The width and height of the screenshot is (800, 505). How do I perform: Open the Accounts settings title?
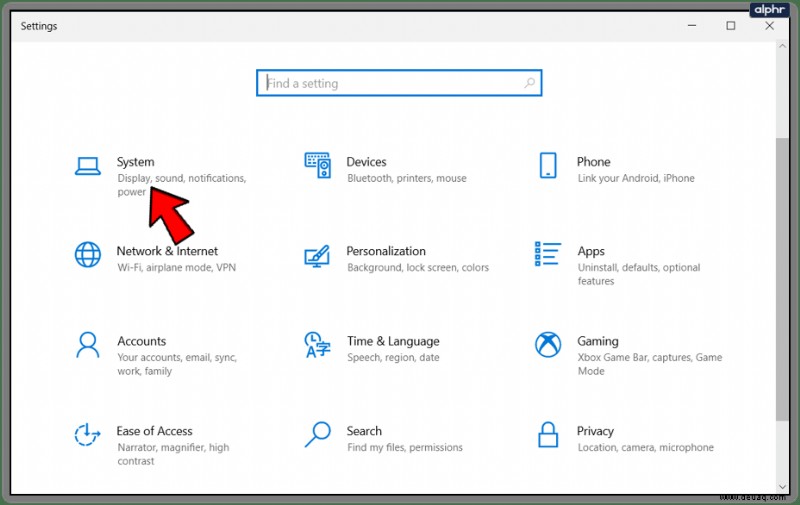[x=142, y=341]
